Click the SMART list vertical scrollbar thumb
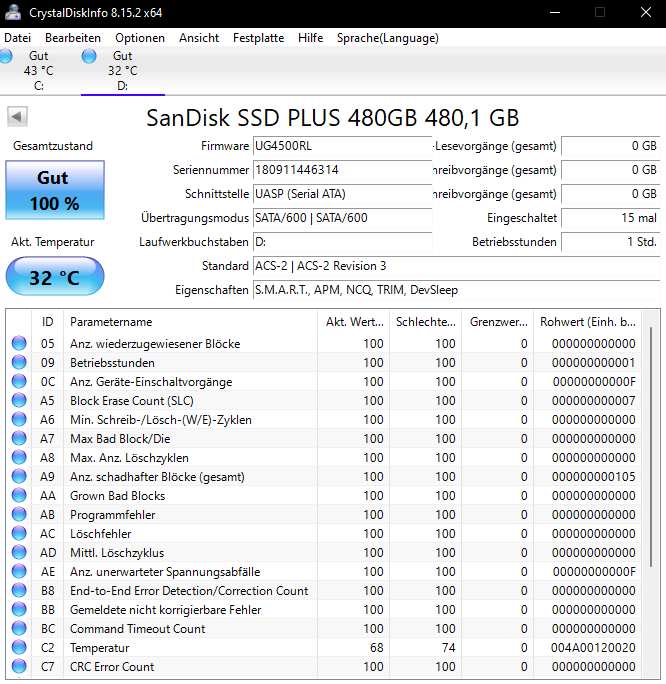Screen dimensions: 666x684 651,447
